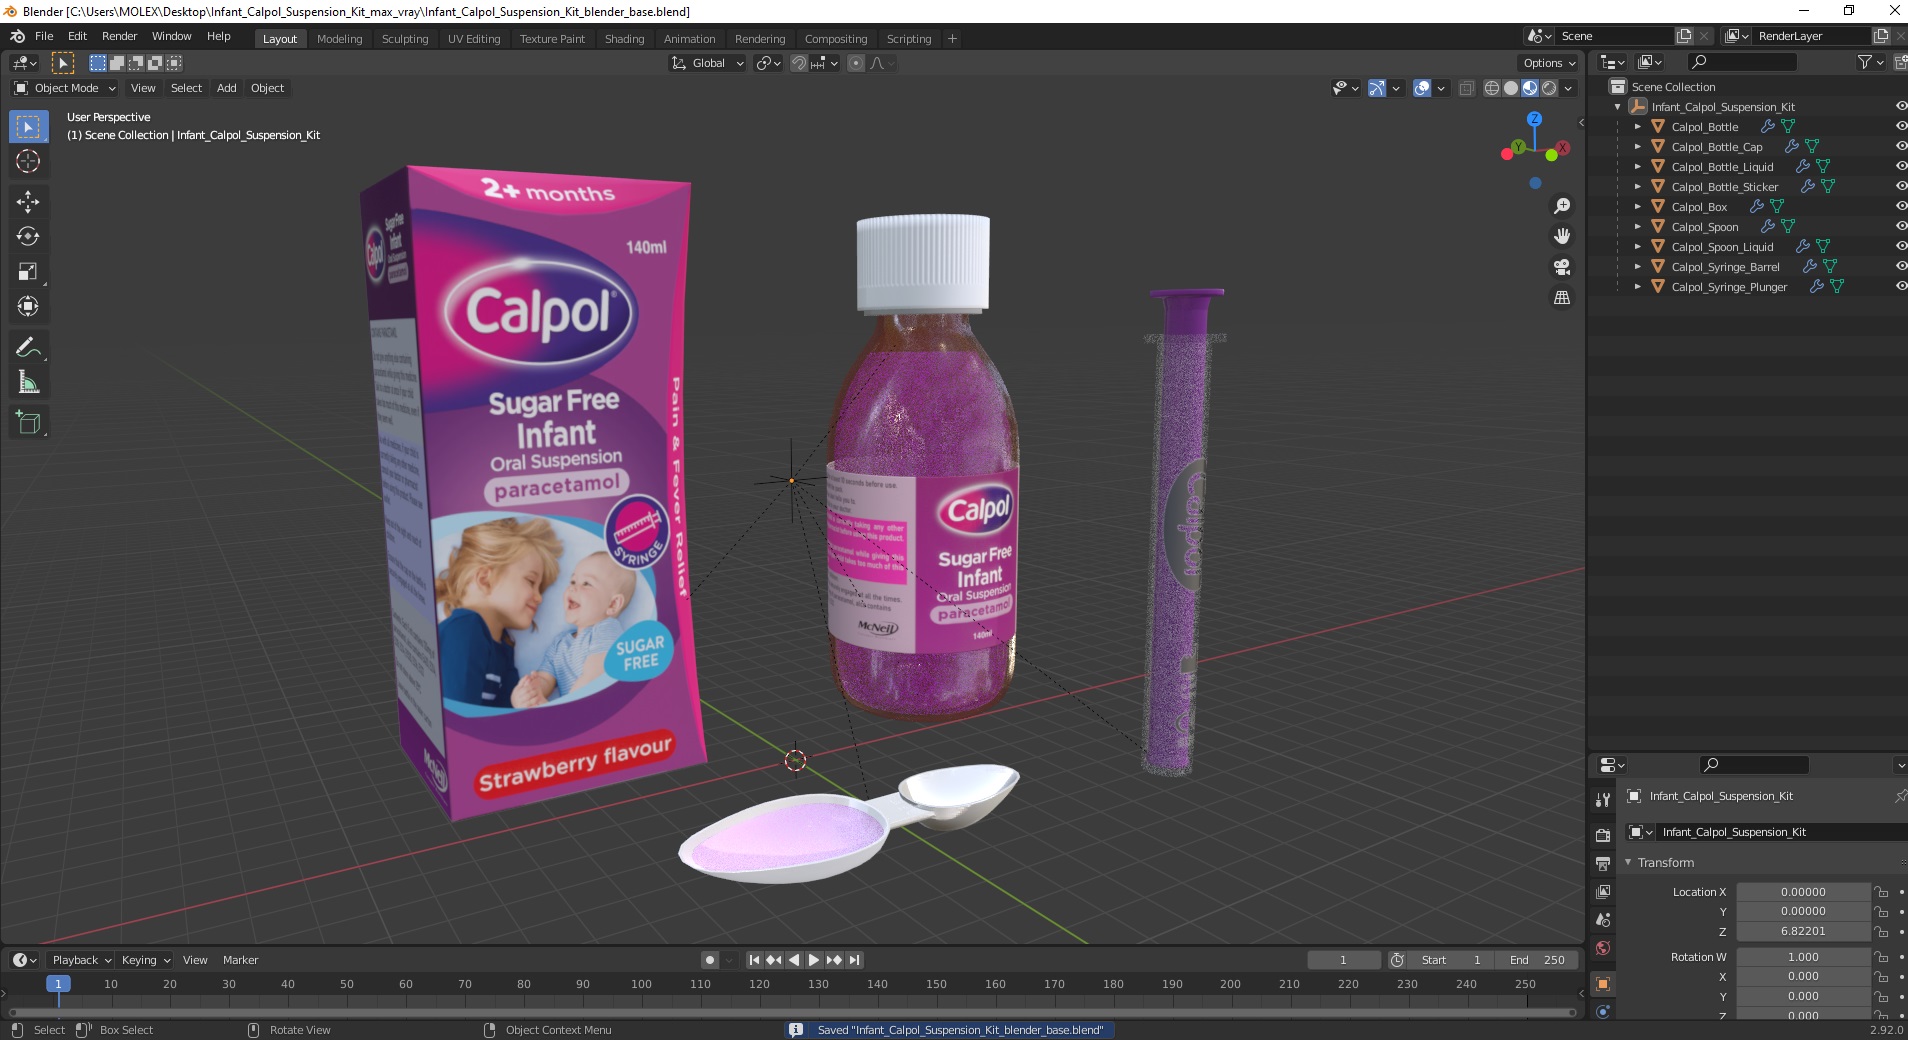Jump to next keyframe
1908x1040 pixels.
tap(834, 960)
